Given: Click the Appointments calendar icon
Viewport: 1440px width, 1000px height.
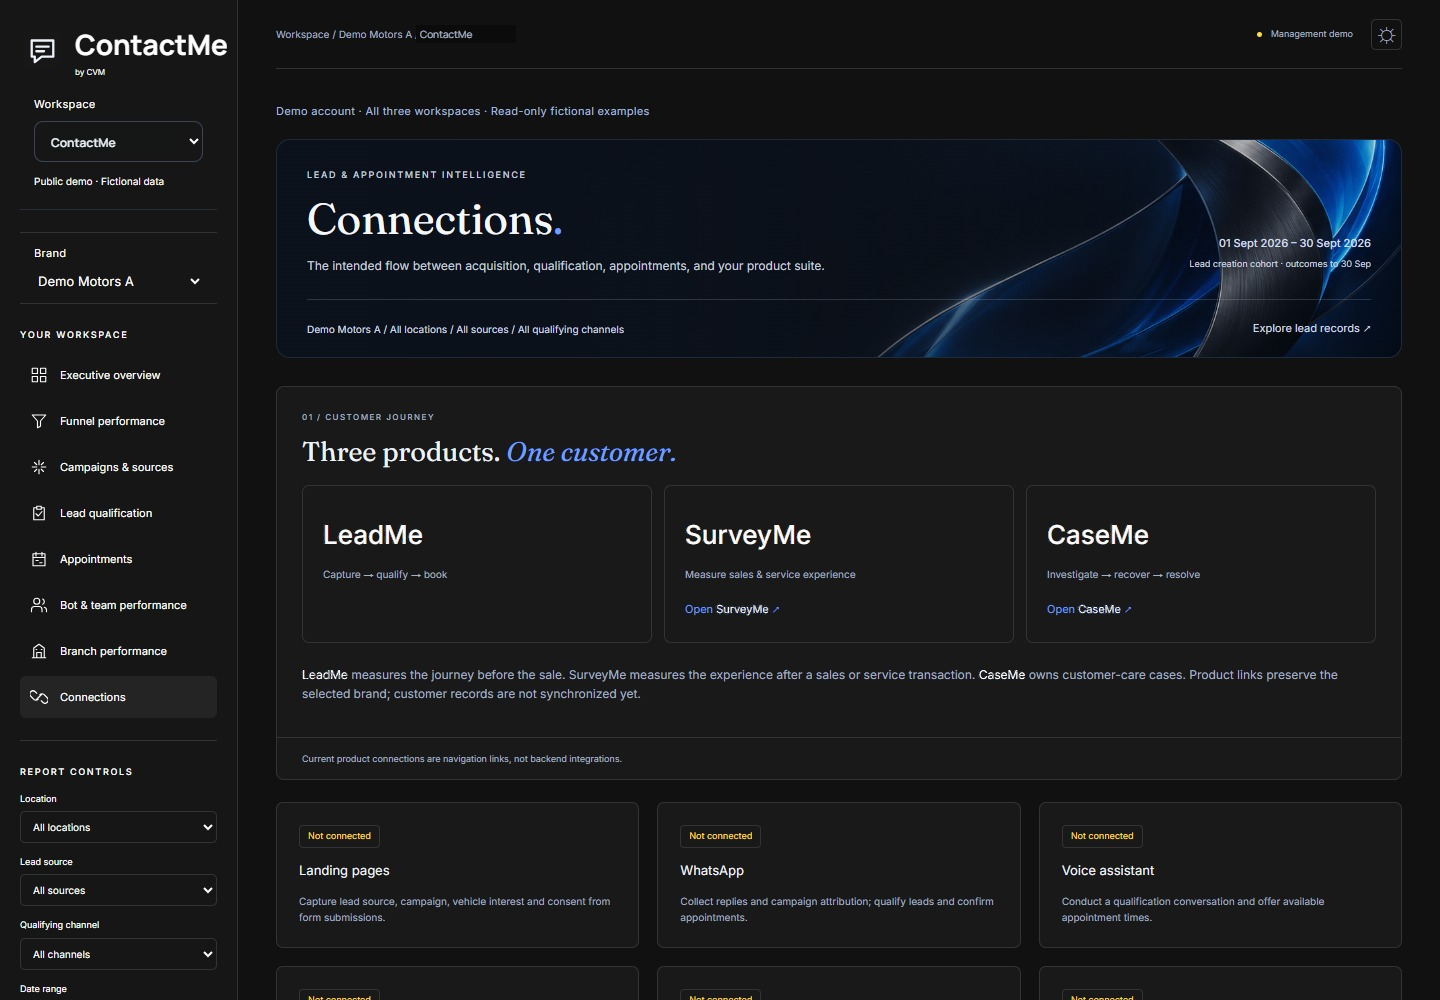Looking at the screenshot, I should click(39, 559).
